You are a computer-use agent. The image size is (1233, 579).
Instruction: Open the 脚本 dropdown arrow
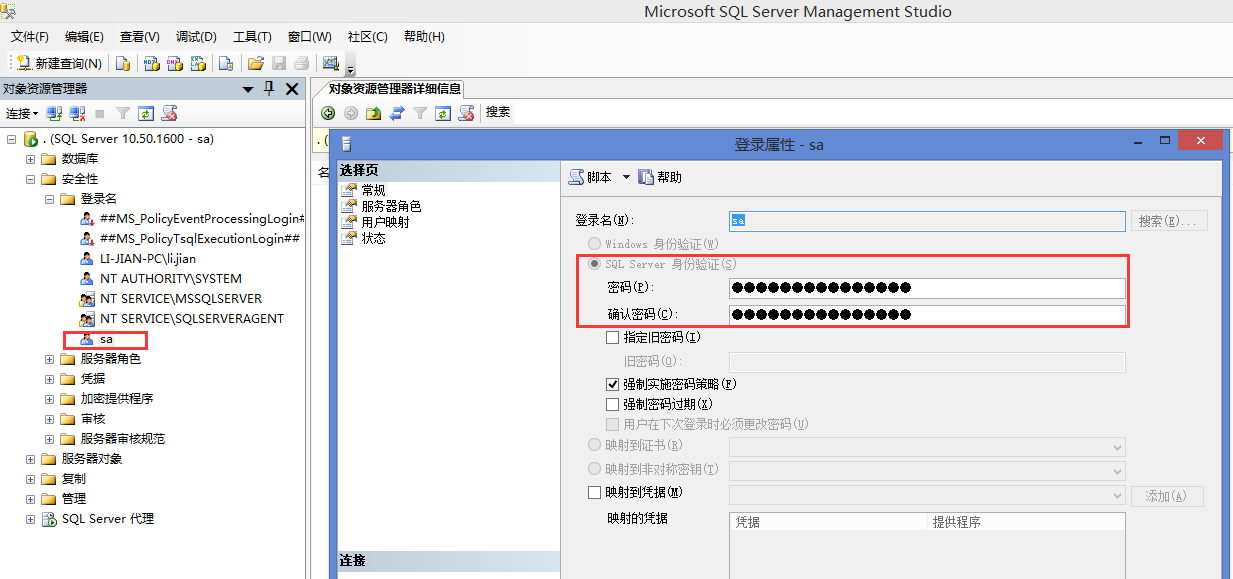[x=626, y=177]
